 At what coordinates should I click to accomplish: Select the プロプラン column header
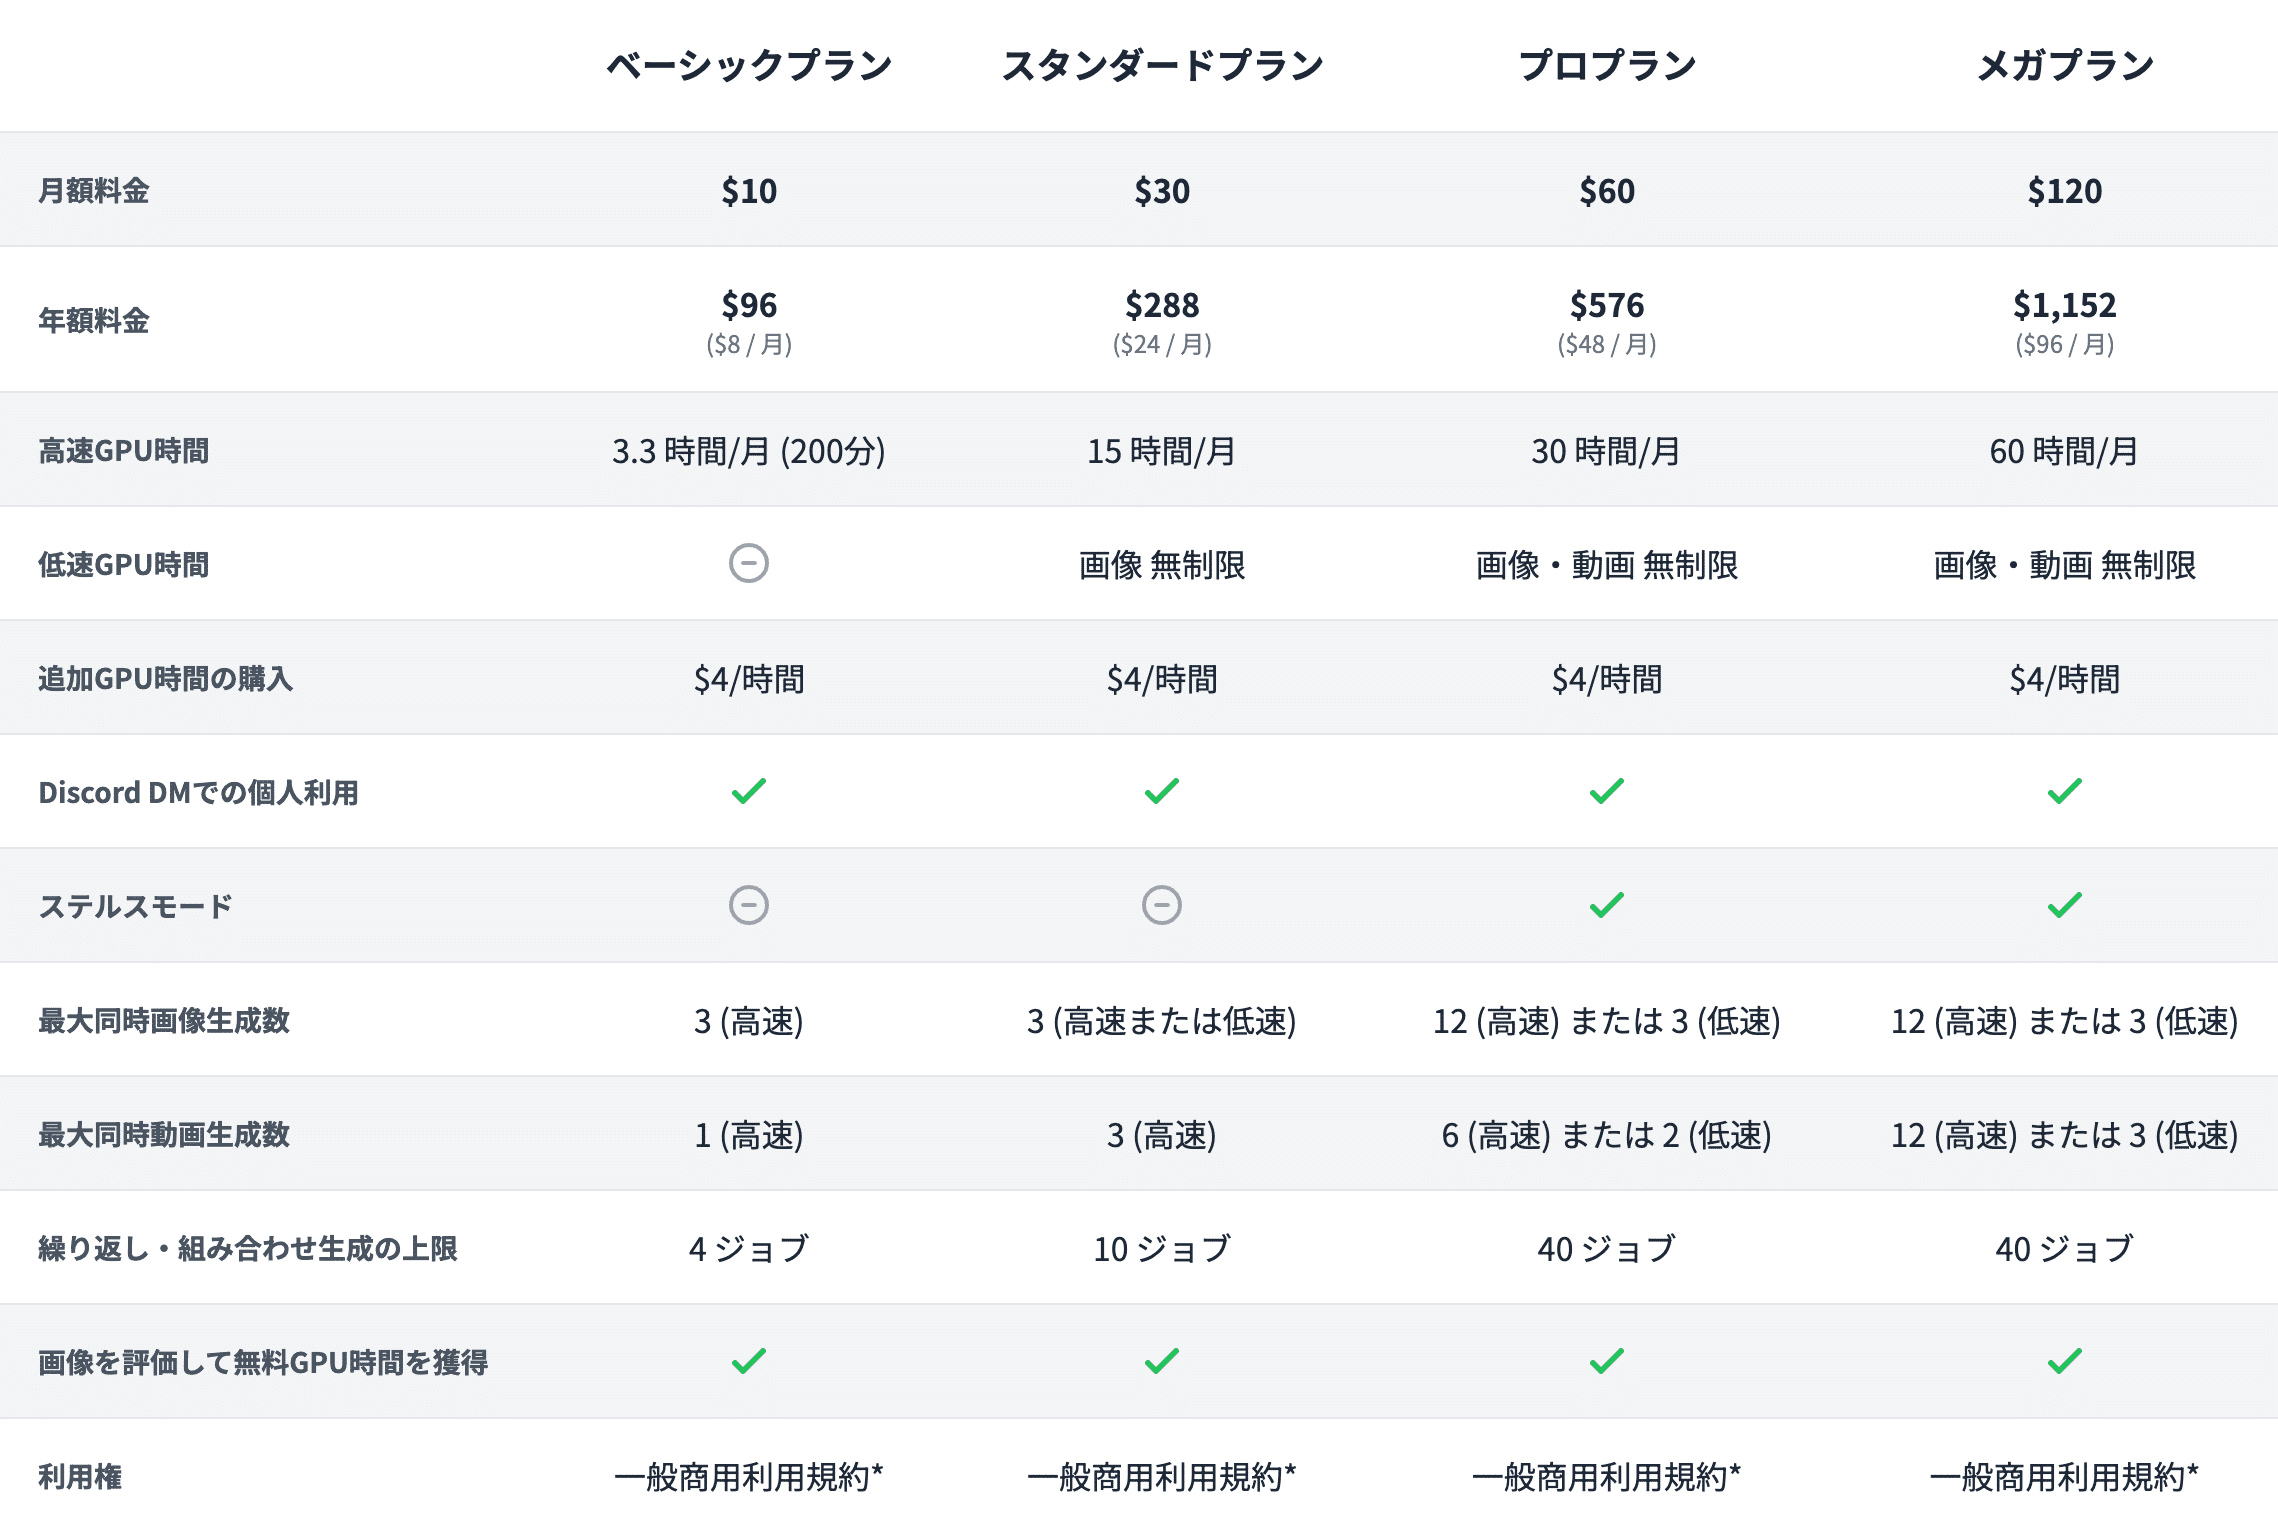tap(1607, 66)
